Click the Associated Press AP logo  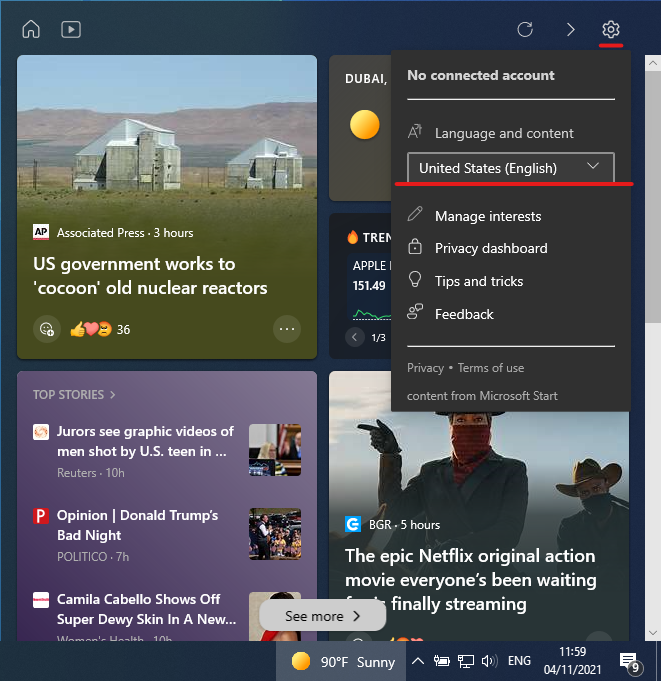(41, 232)
